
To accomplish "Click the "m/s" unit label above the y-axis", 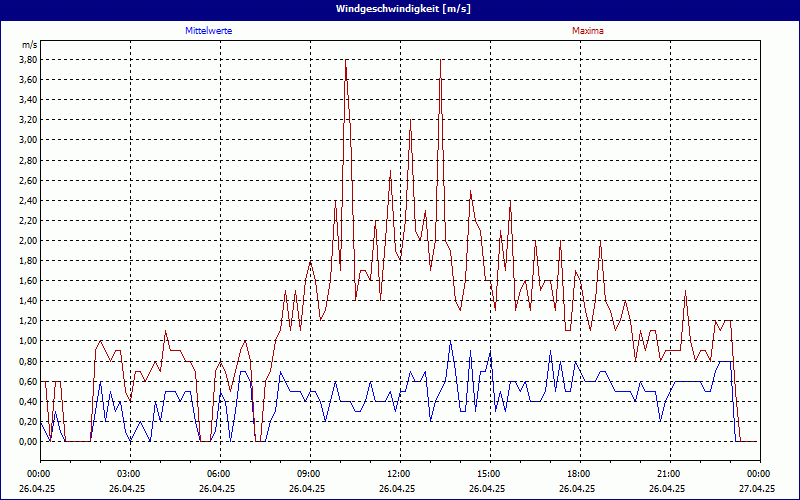I will tap(28, 44).
